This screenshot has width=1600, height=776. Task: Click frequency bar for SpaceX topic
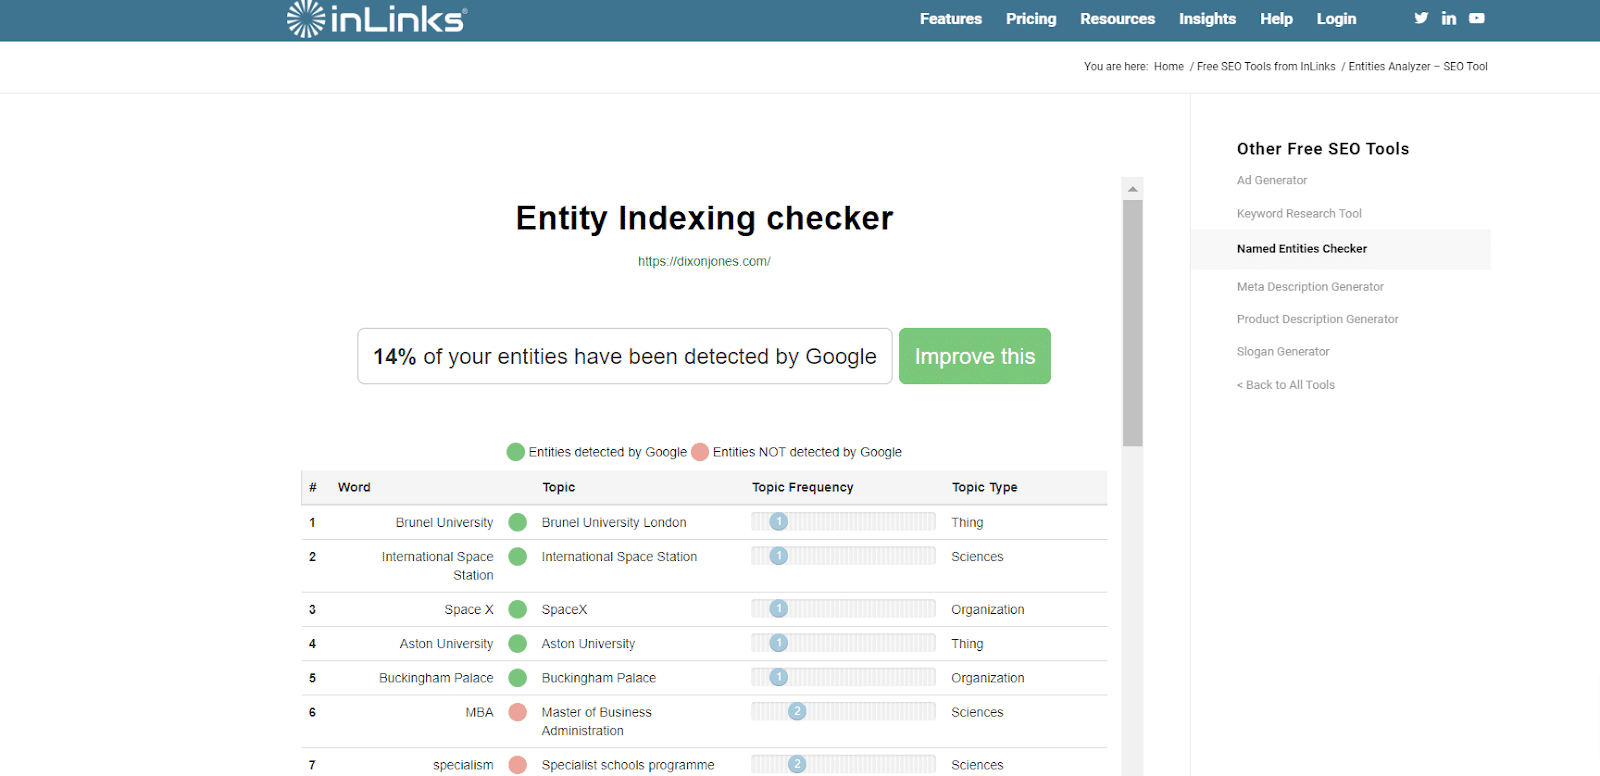(x=843, y=608)
